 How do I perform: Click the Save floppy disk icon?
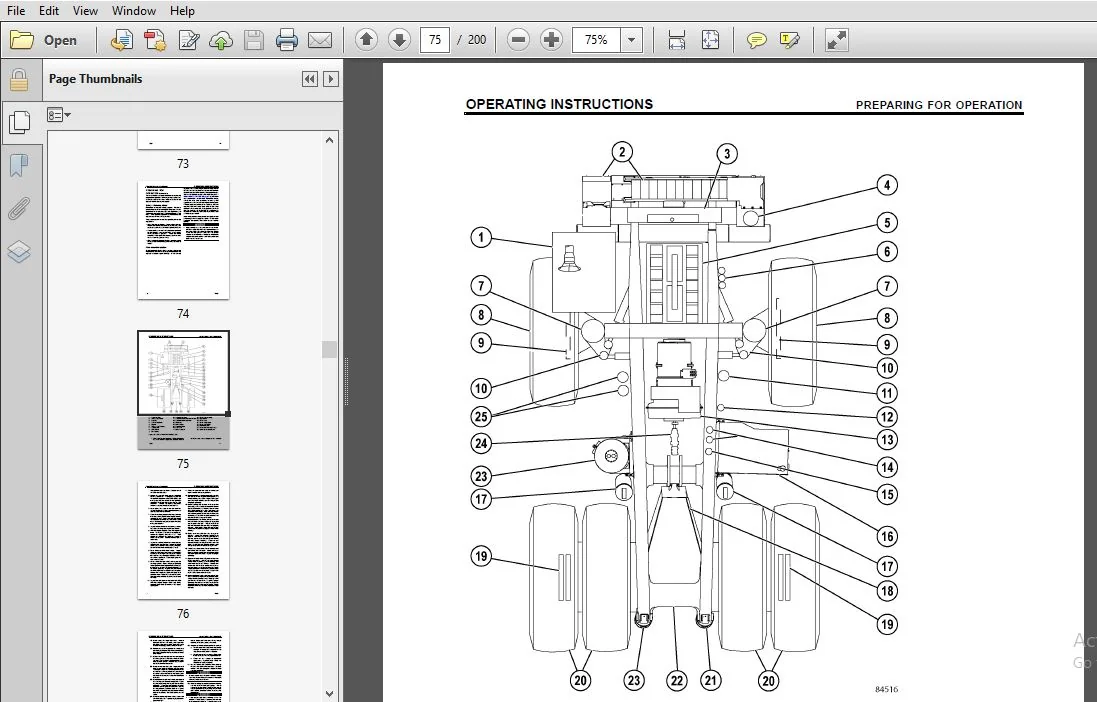point(253,40)
